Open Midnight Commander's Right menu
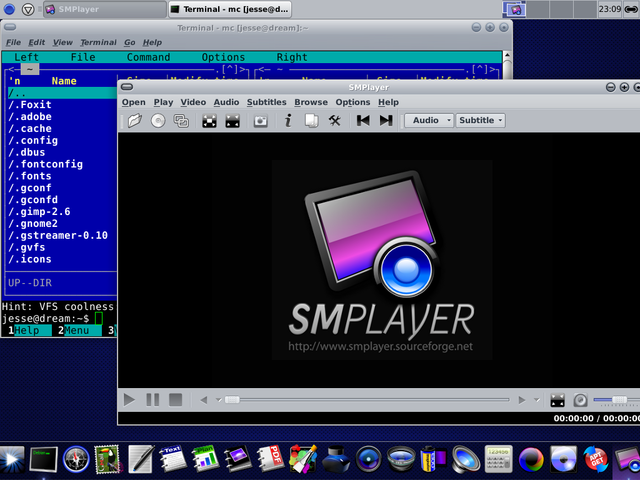 point(292,57)
